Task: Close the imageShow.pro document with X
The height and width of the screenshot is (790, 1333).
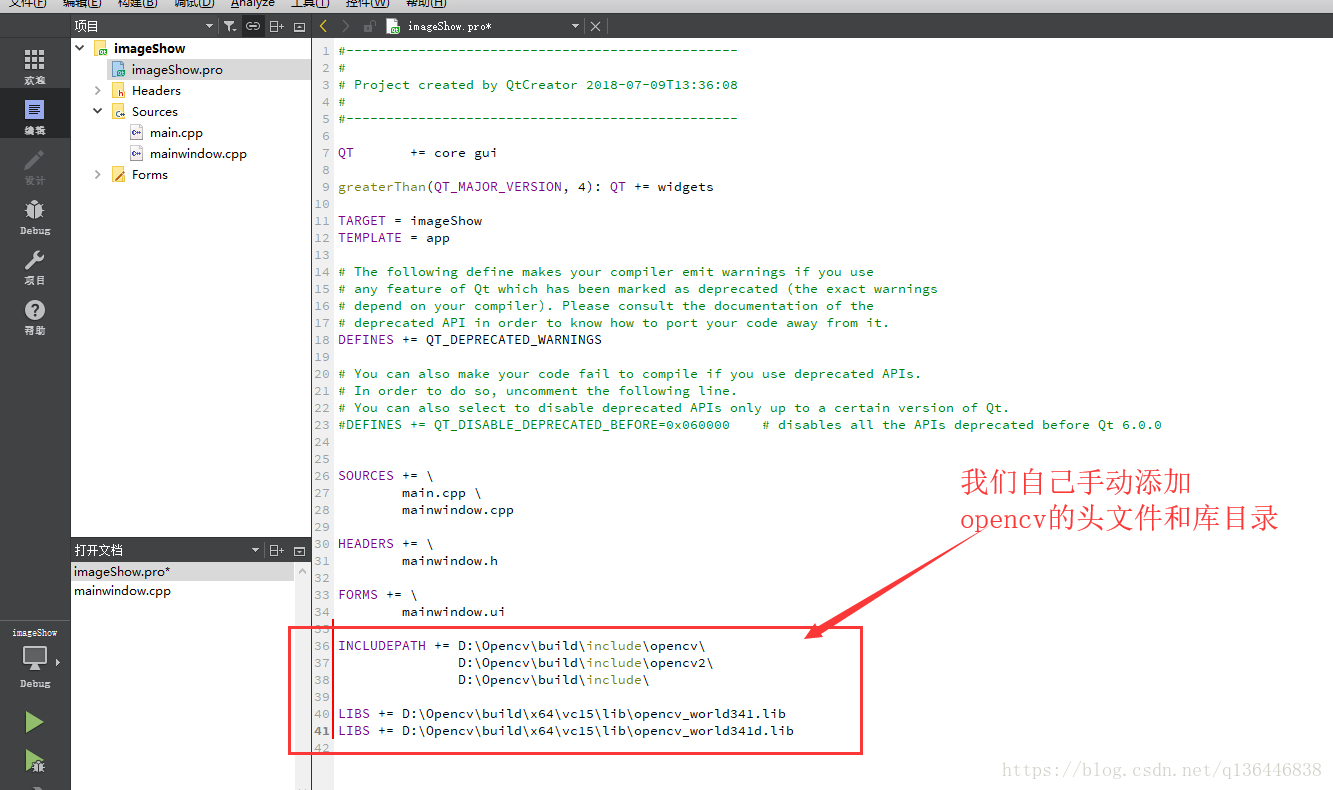Action: point(595,26)
